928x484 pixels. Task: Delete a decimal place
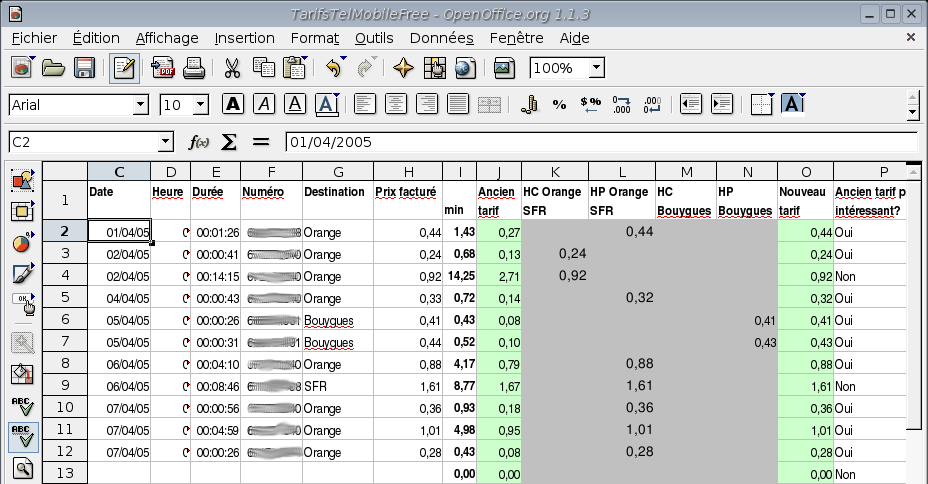coord(652,105)
